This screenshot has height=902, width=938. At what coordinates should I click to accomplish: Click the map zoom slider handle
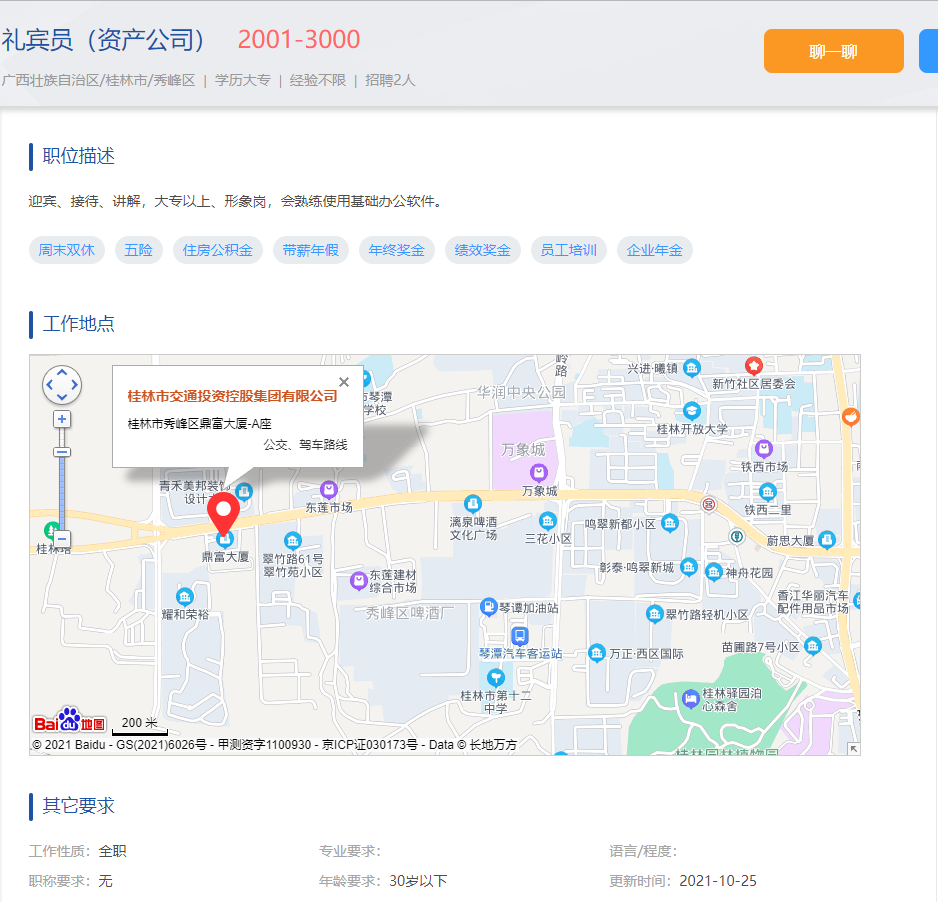62,452
